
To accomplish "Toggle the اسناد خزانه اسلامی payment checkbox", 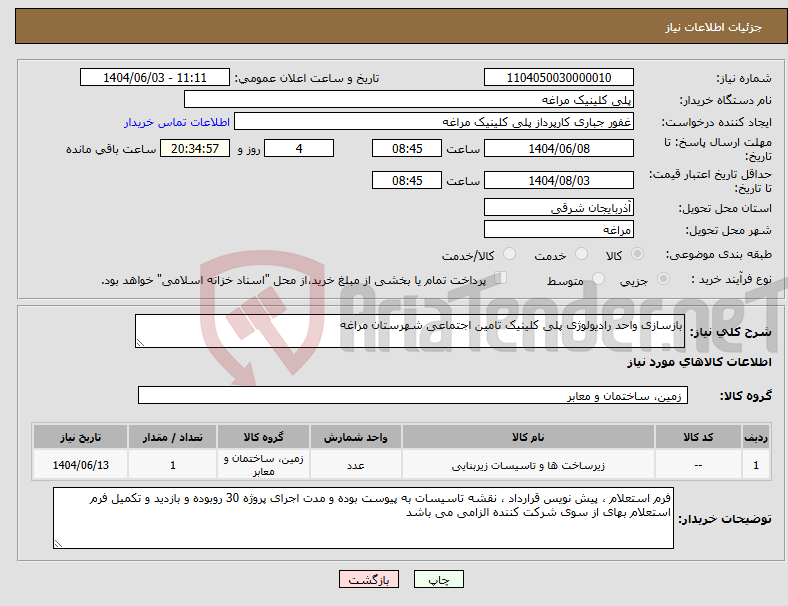I will [501, 277].
